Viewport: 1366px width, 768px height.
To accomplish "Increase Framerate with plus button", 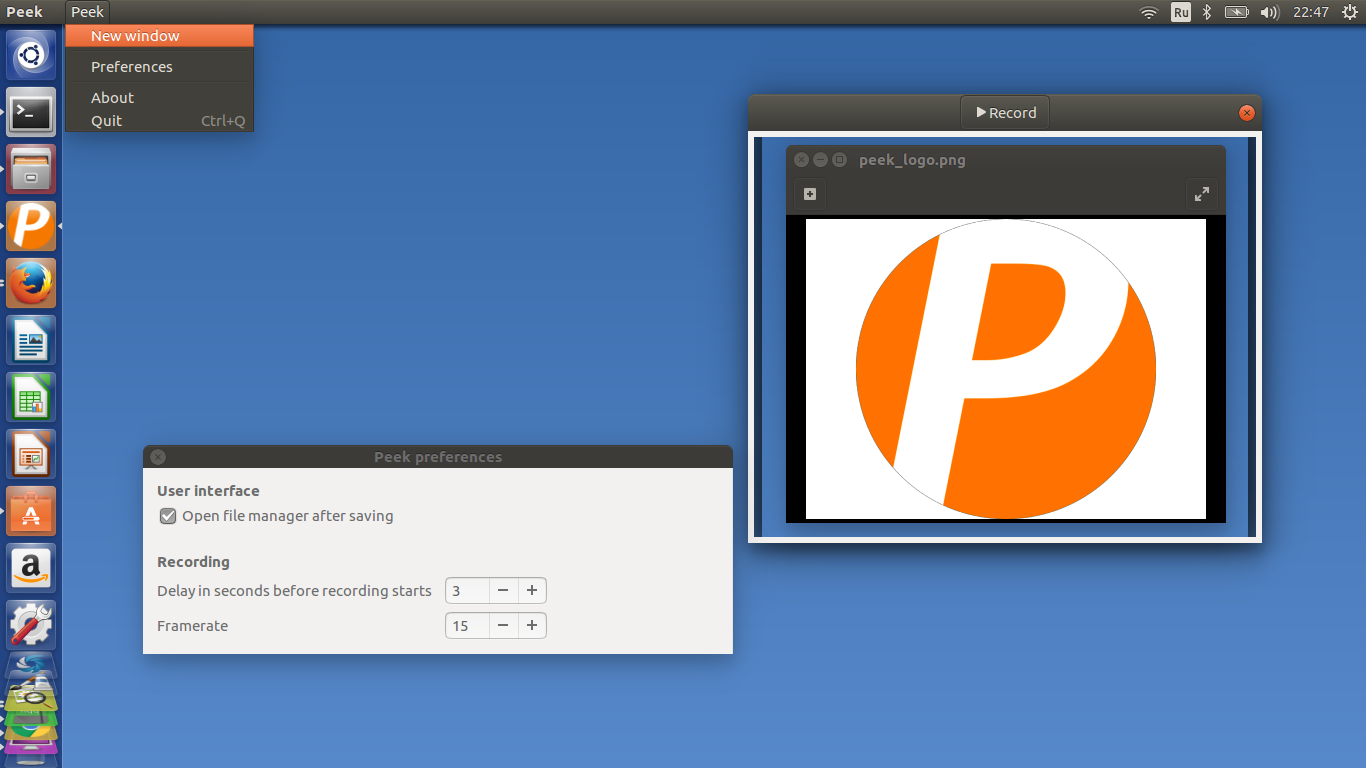I will 532,626.
